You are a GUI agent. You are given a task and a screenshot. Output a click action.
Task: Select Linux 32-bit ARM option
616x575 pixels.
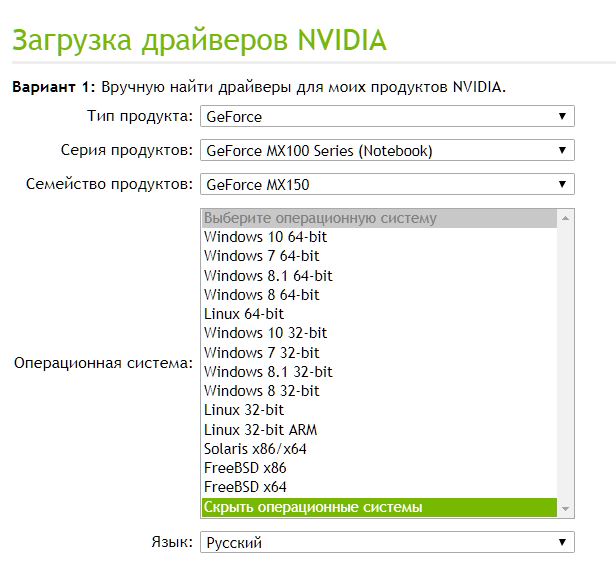pyautogui.click(x=379, y=430)
